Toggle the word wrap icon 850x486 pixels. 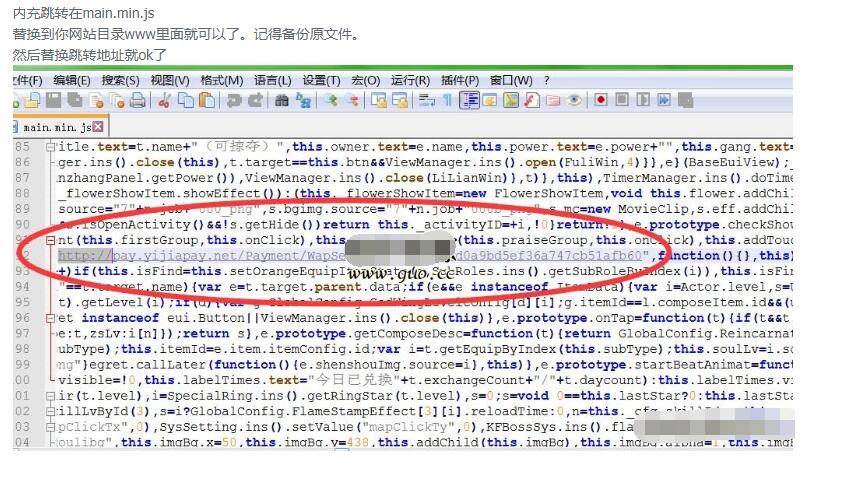pos(427,100)
